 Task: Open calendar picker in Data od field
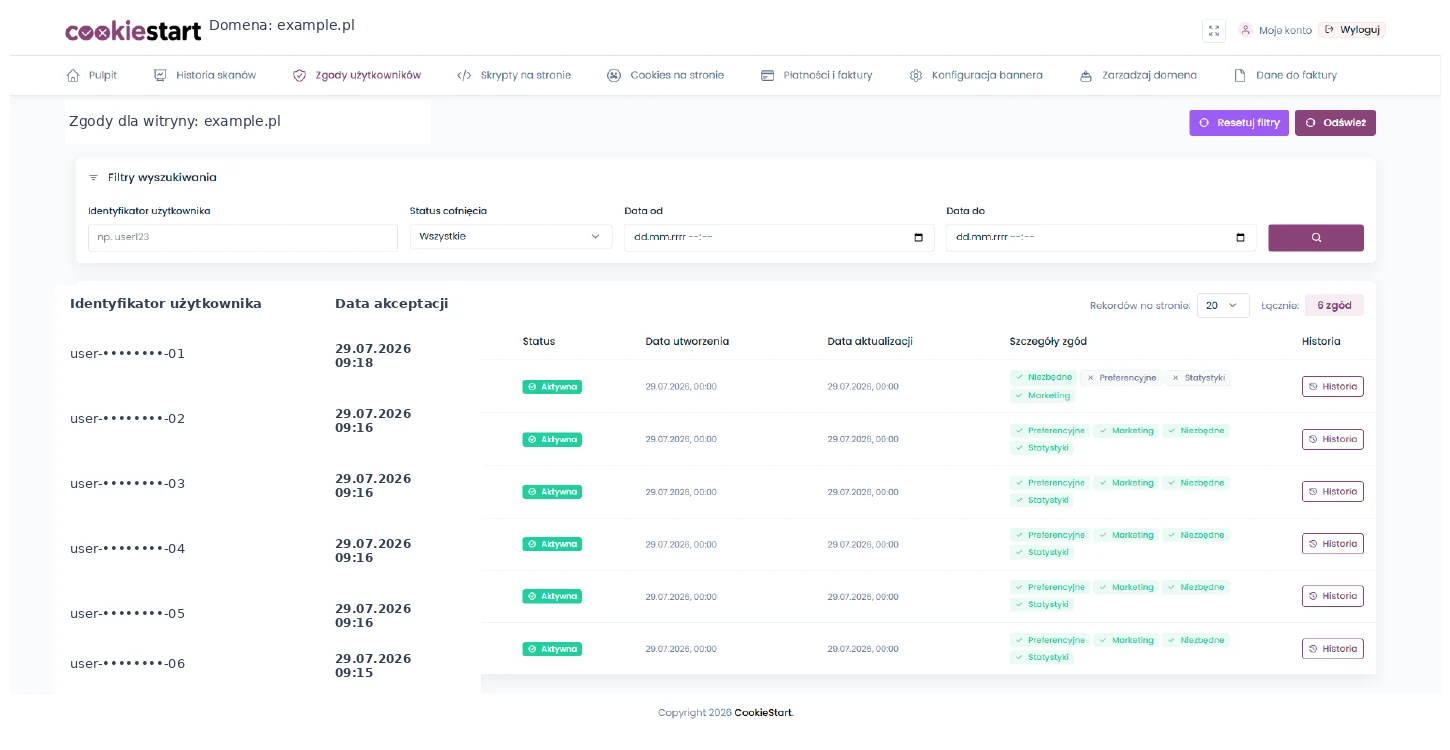919,237
